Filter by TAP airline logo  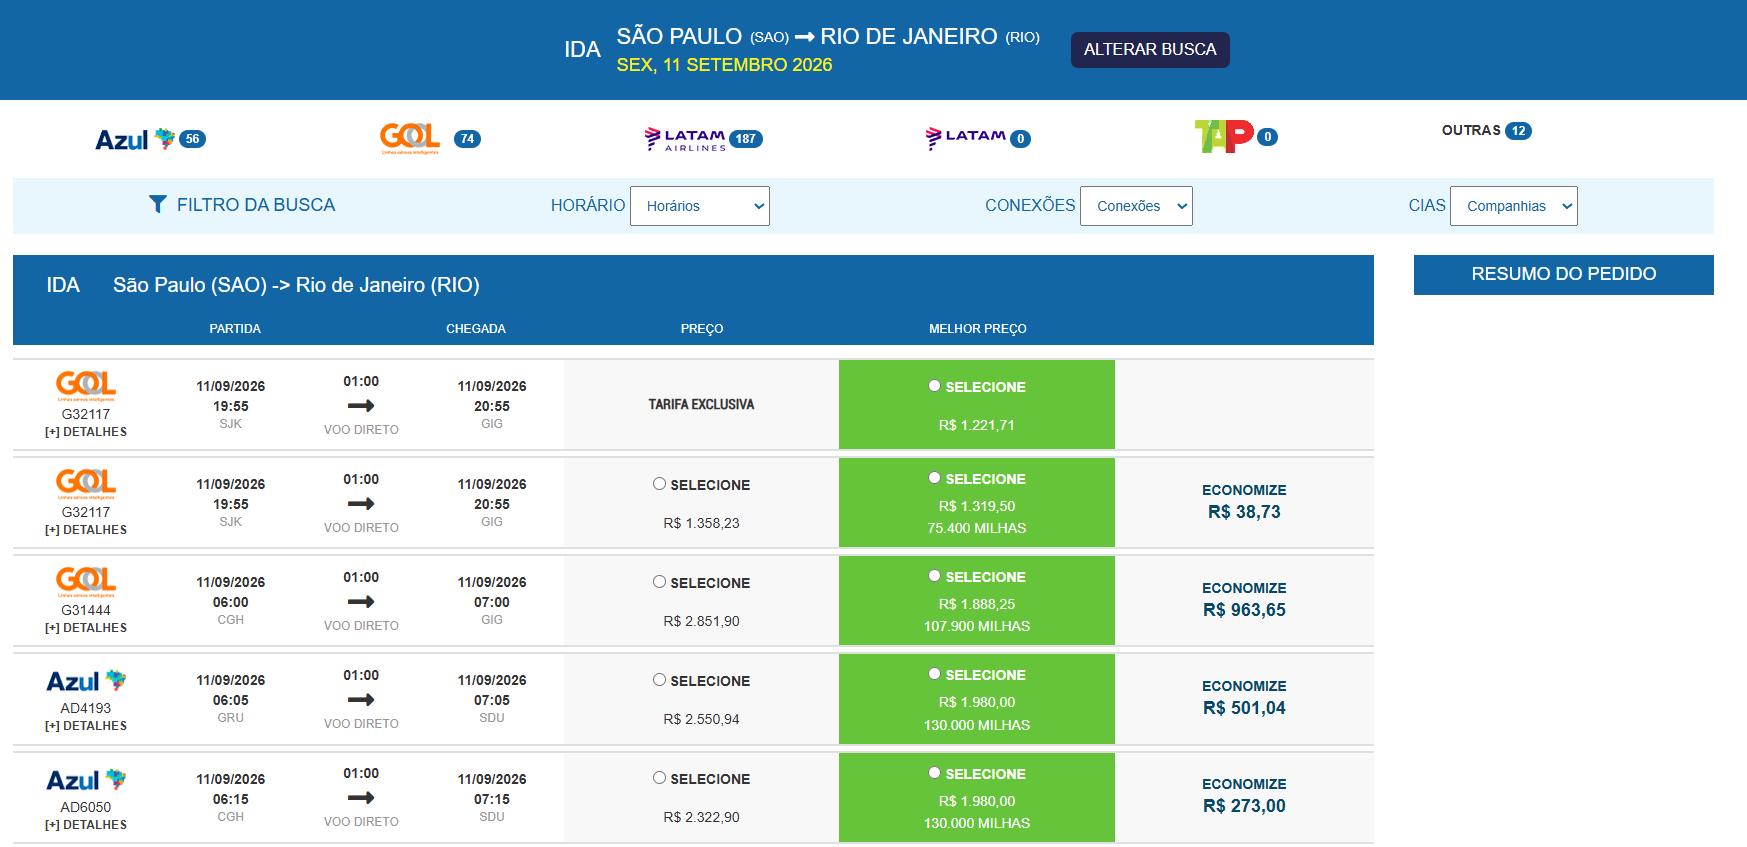[1224, 137]
